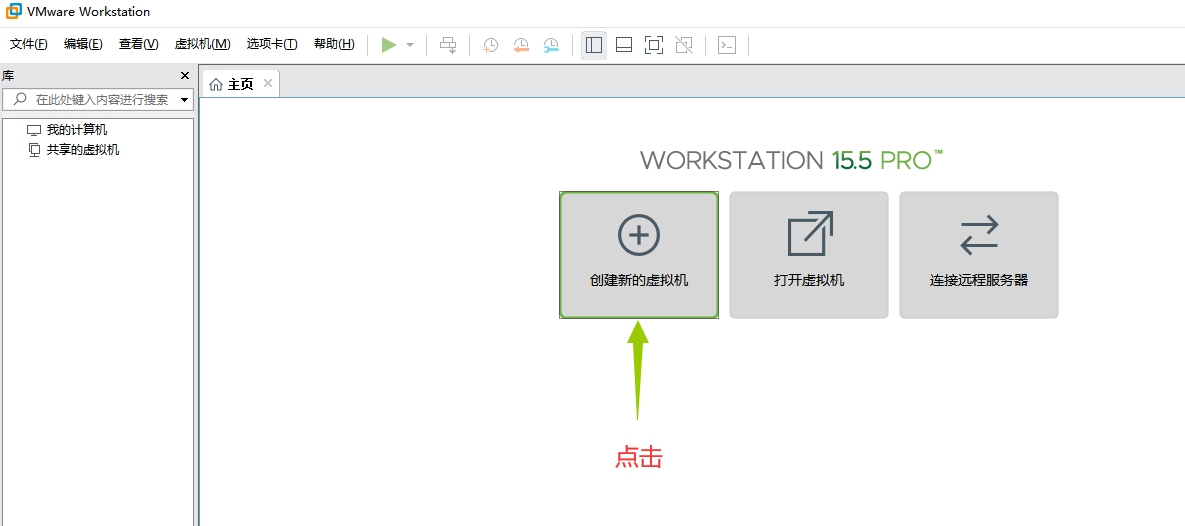Enter full screen mode icon

[x=654, y=45]
